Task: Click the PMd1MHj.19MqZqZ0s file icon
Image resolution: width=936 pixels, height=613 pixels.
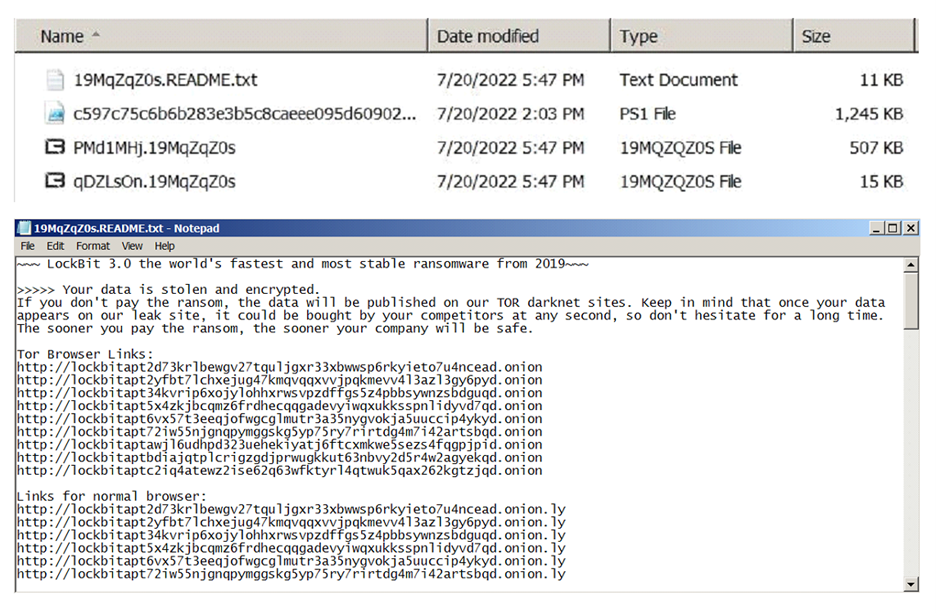Action: 55,148
